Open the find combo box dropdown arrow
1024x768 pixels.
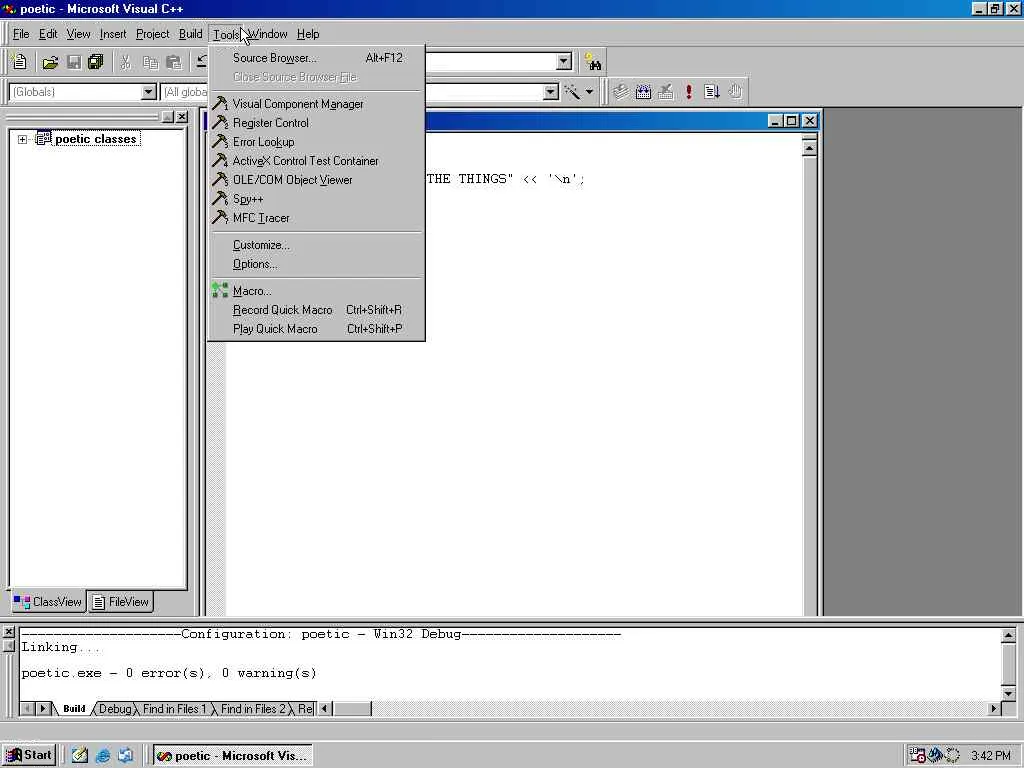[x=564, y=62]
